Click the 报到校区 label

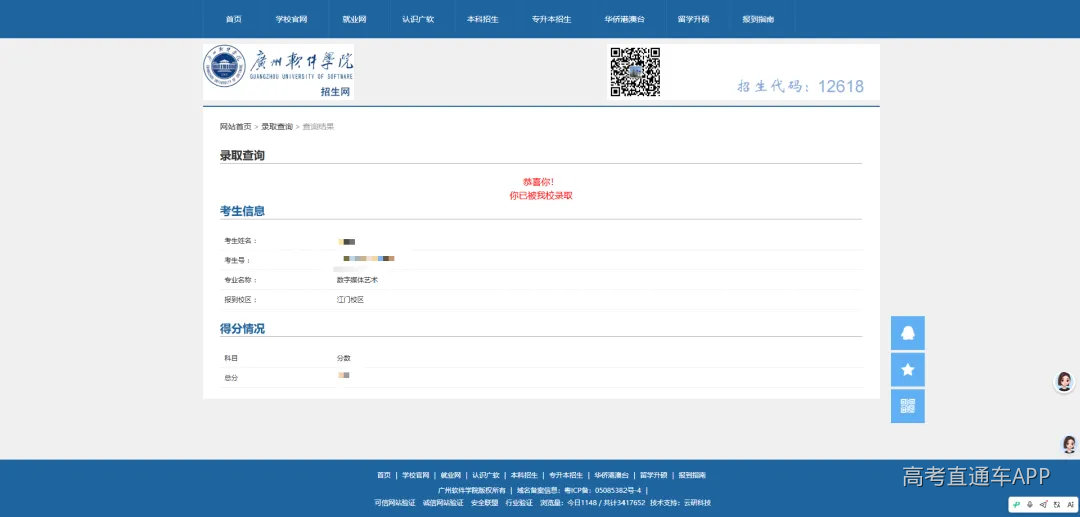point(240,300)
